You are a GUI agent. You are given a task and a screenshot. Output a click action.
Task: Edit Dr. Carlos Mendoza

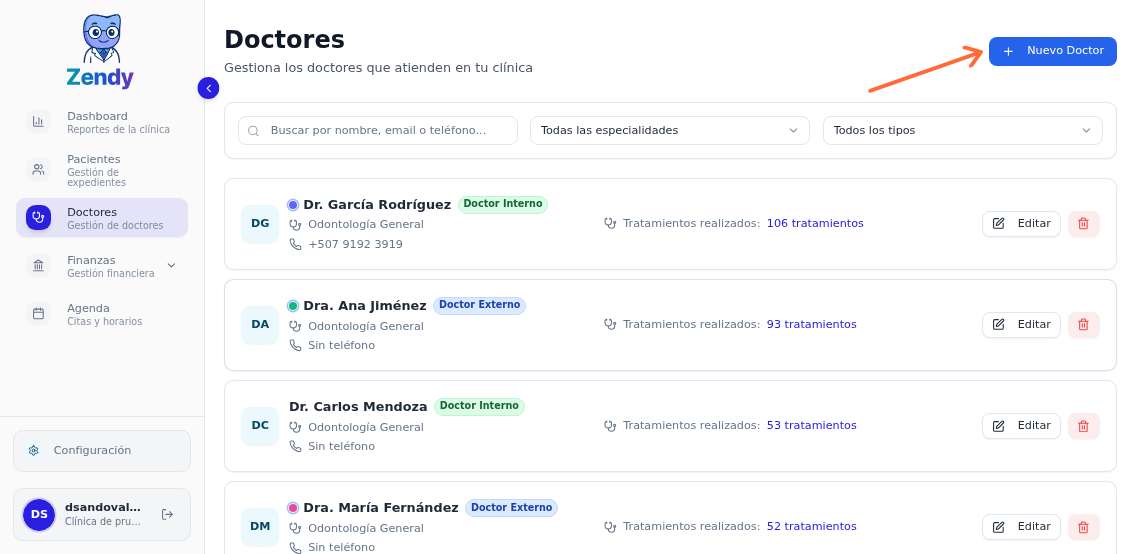(x=1021, y=426)
